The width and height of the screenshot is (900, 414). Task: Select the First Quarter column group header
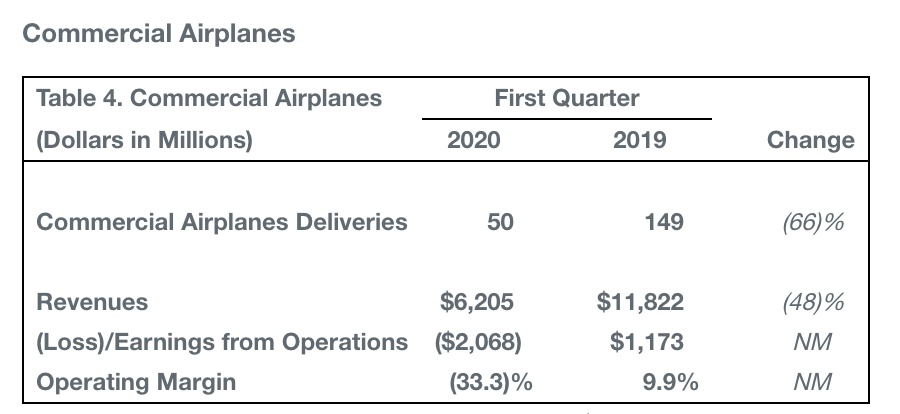566,98
